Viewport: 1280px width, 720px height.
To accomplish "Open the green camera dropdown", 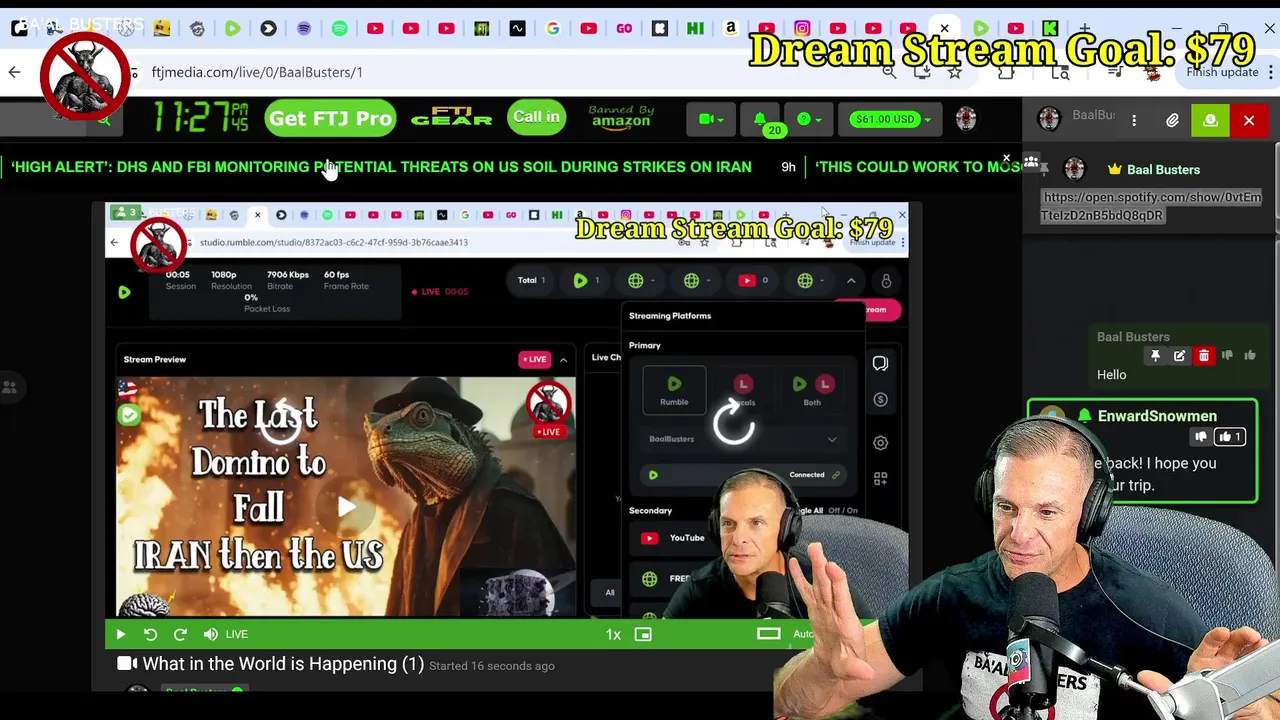I will click(711, 119).
